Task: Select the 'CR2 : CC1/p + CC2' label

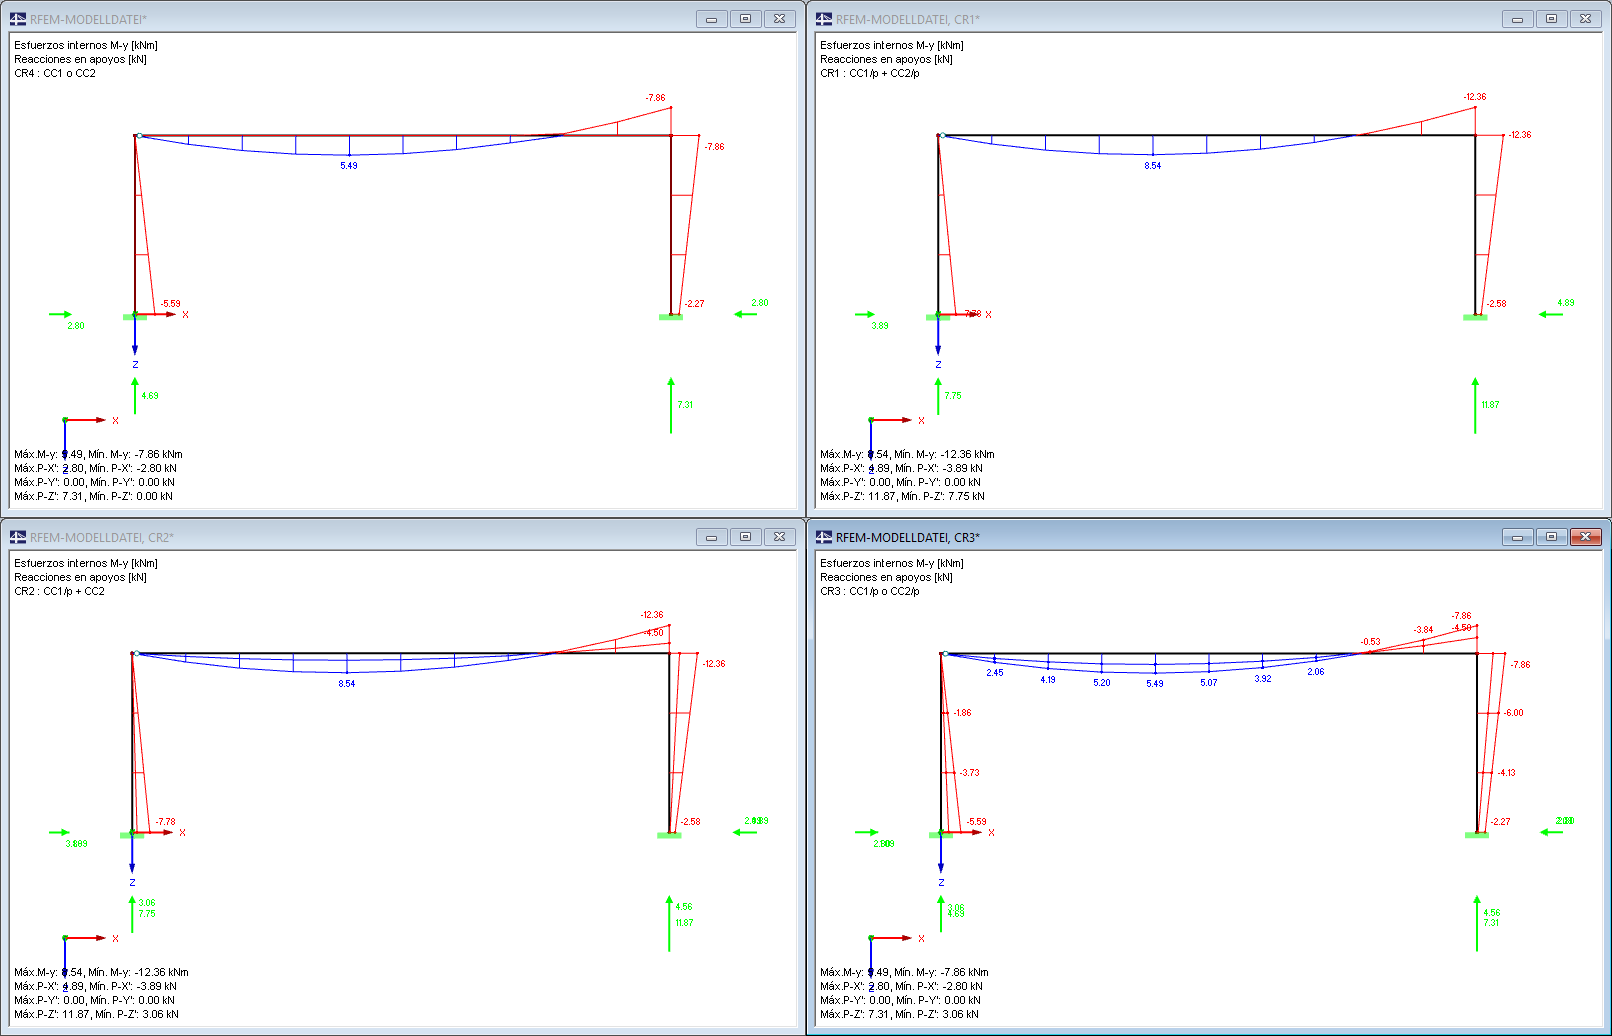Action: tap(59, 591)
